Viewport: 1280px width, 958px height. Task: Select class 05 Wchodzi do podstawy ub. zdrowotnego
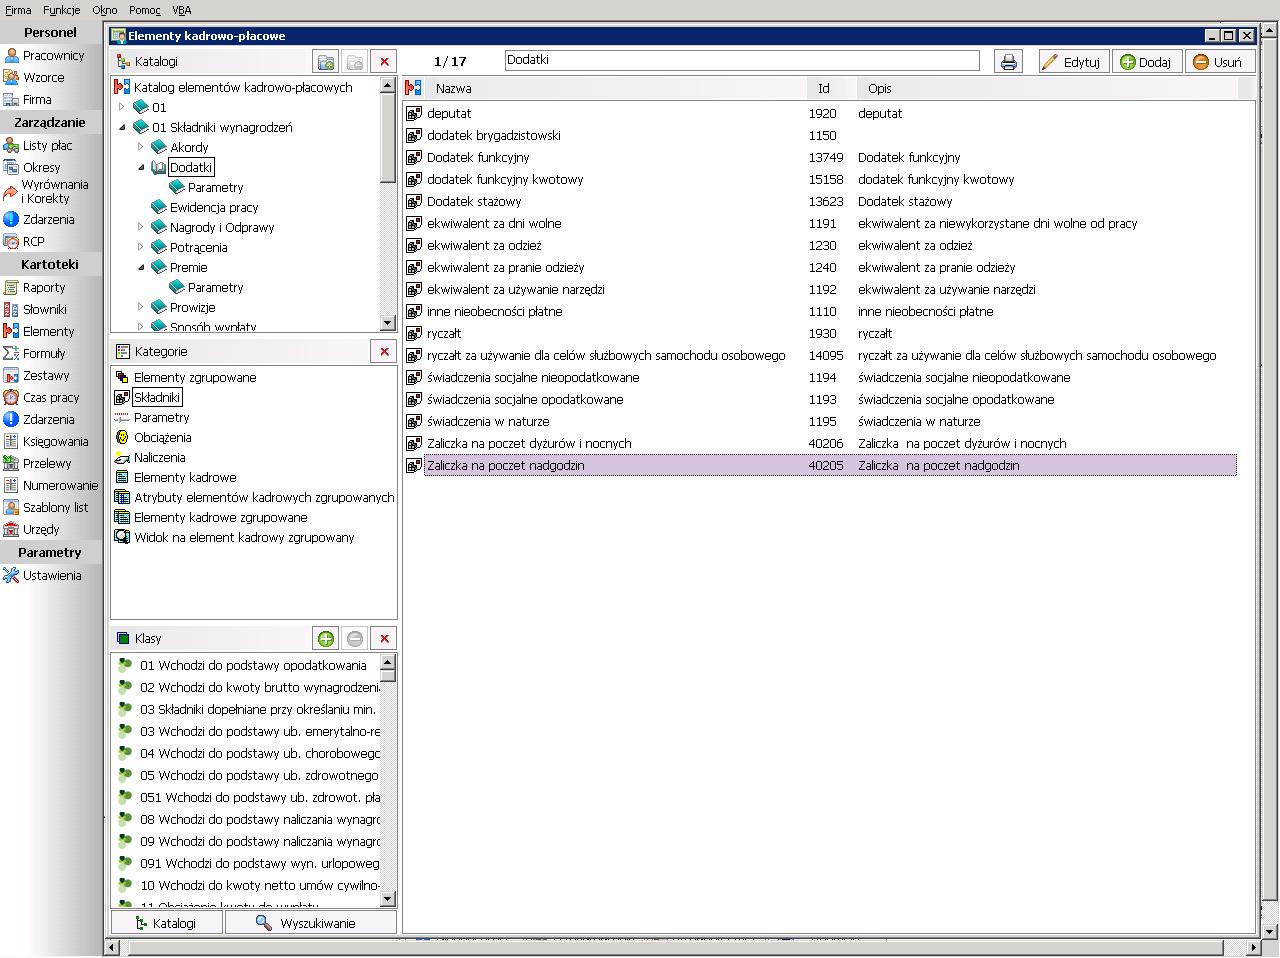pyautogui.click(x=259, y=775)
